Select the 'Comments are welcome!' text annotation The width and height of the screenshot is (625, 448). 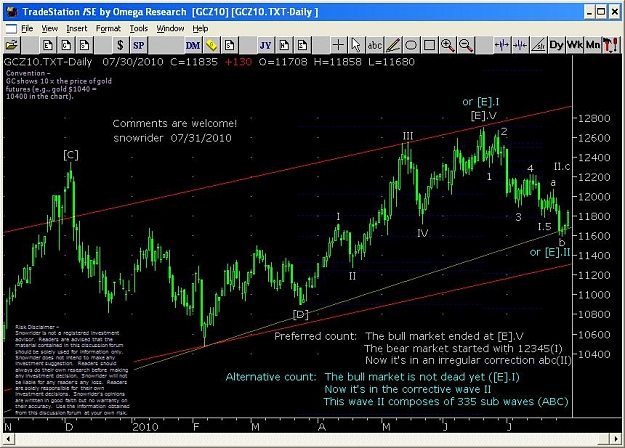(175, 124)
